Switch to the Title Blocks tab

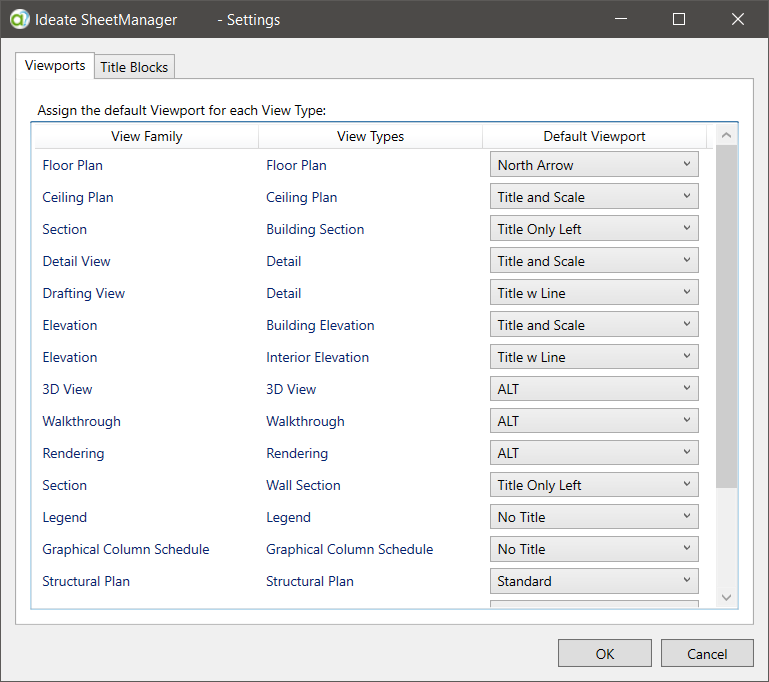tap(135, 67)
